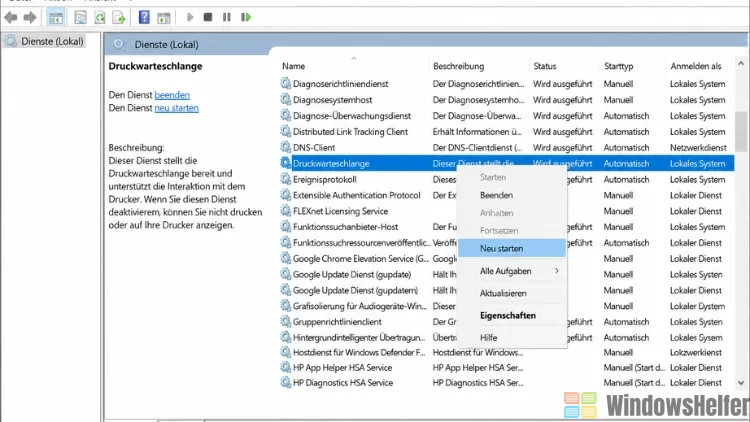The image size is (750, 422).
Task: Select Grafisolierung für Audiogeräte service
Action: pos(507,306)
